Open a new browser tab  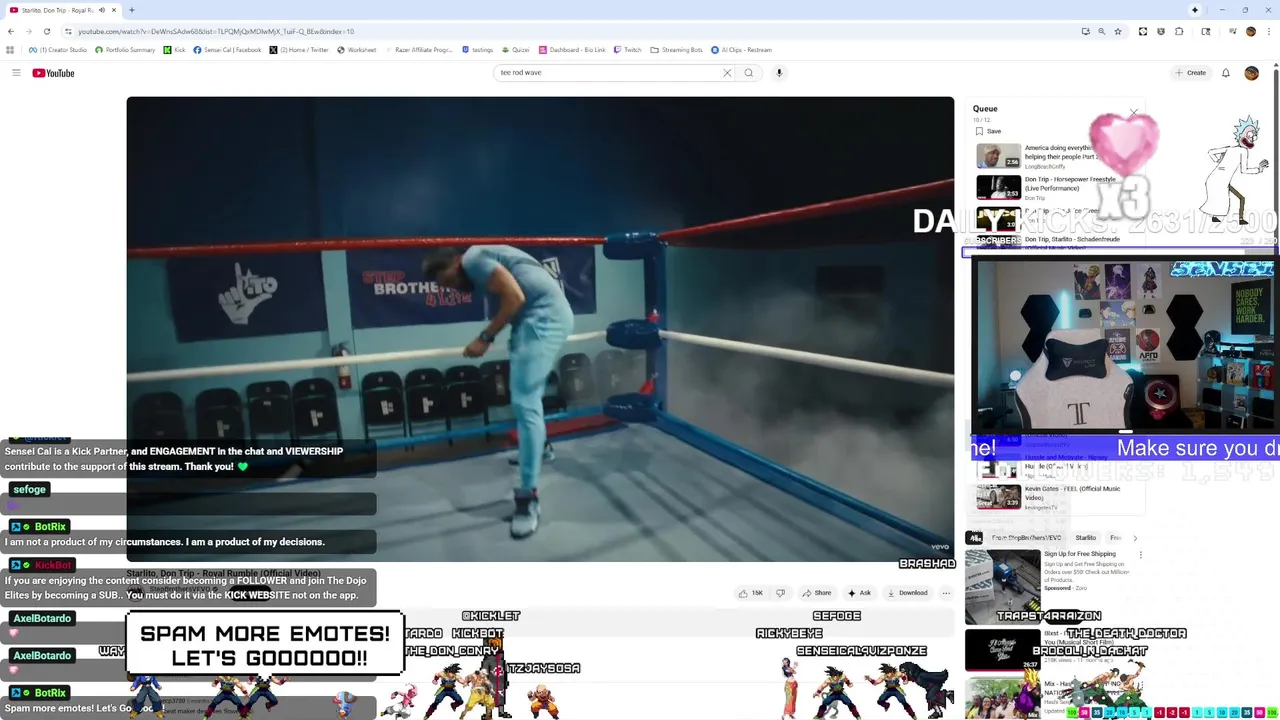tap(132, 10)
